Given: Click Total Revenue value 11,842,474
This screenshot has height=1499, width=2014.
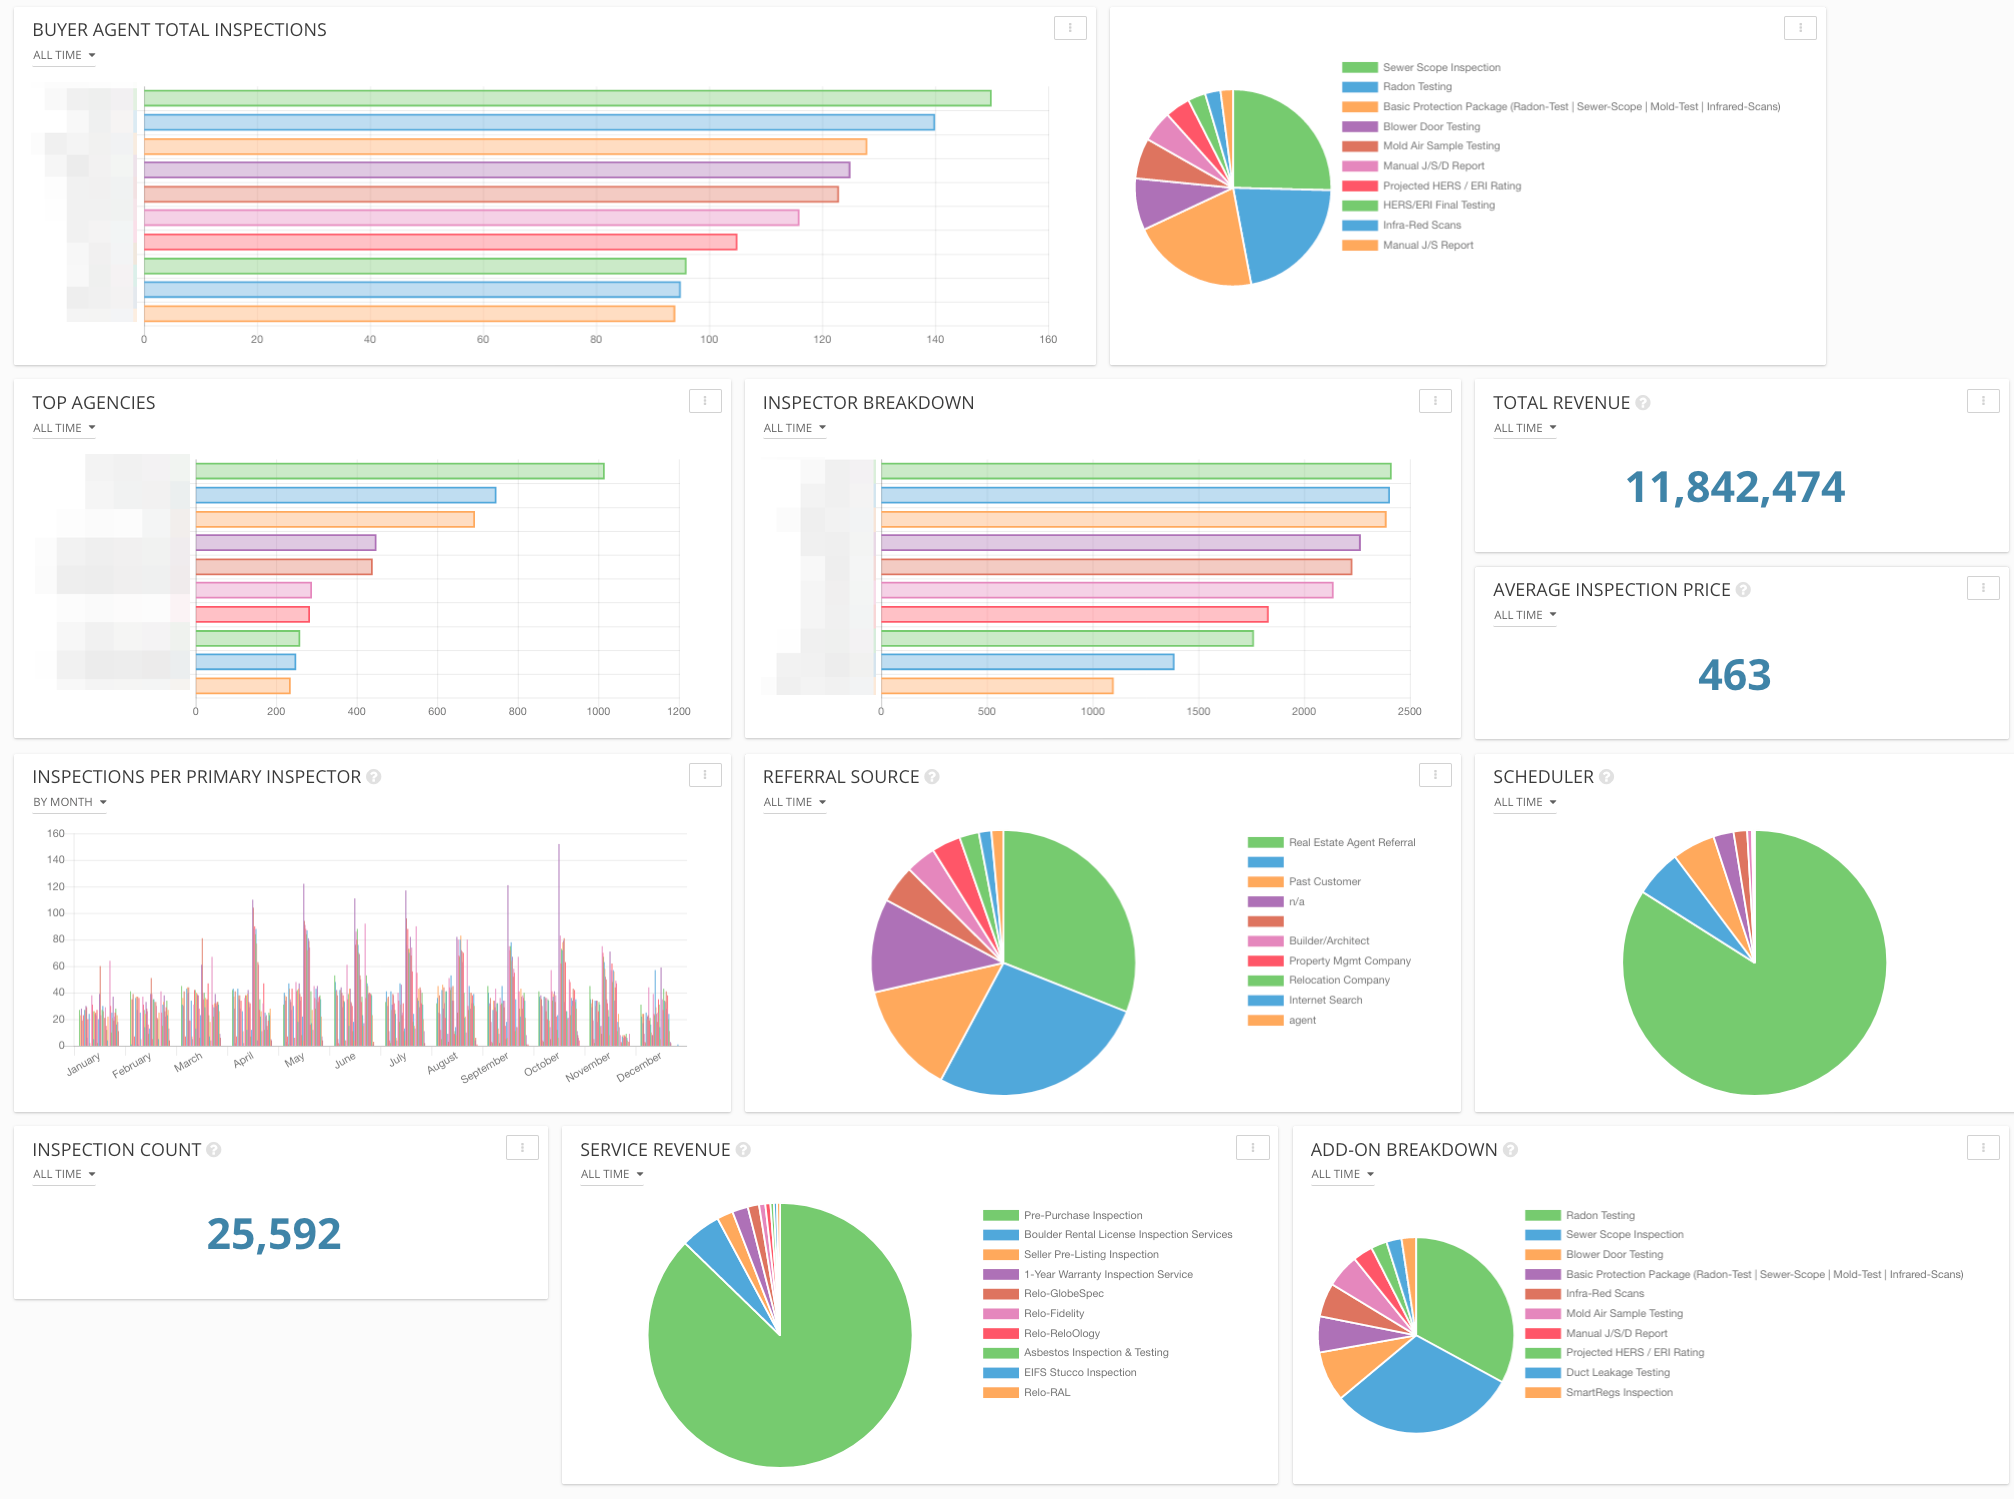Looking at the screenshot, I should click(x=1735, y=488).
